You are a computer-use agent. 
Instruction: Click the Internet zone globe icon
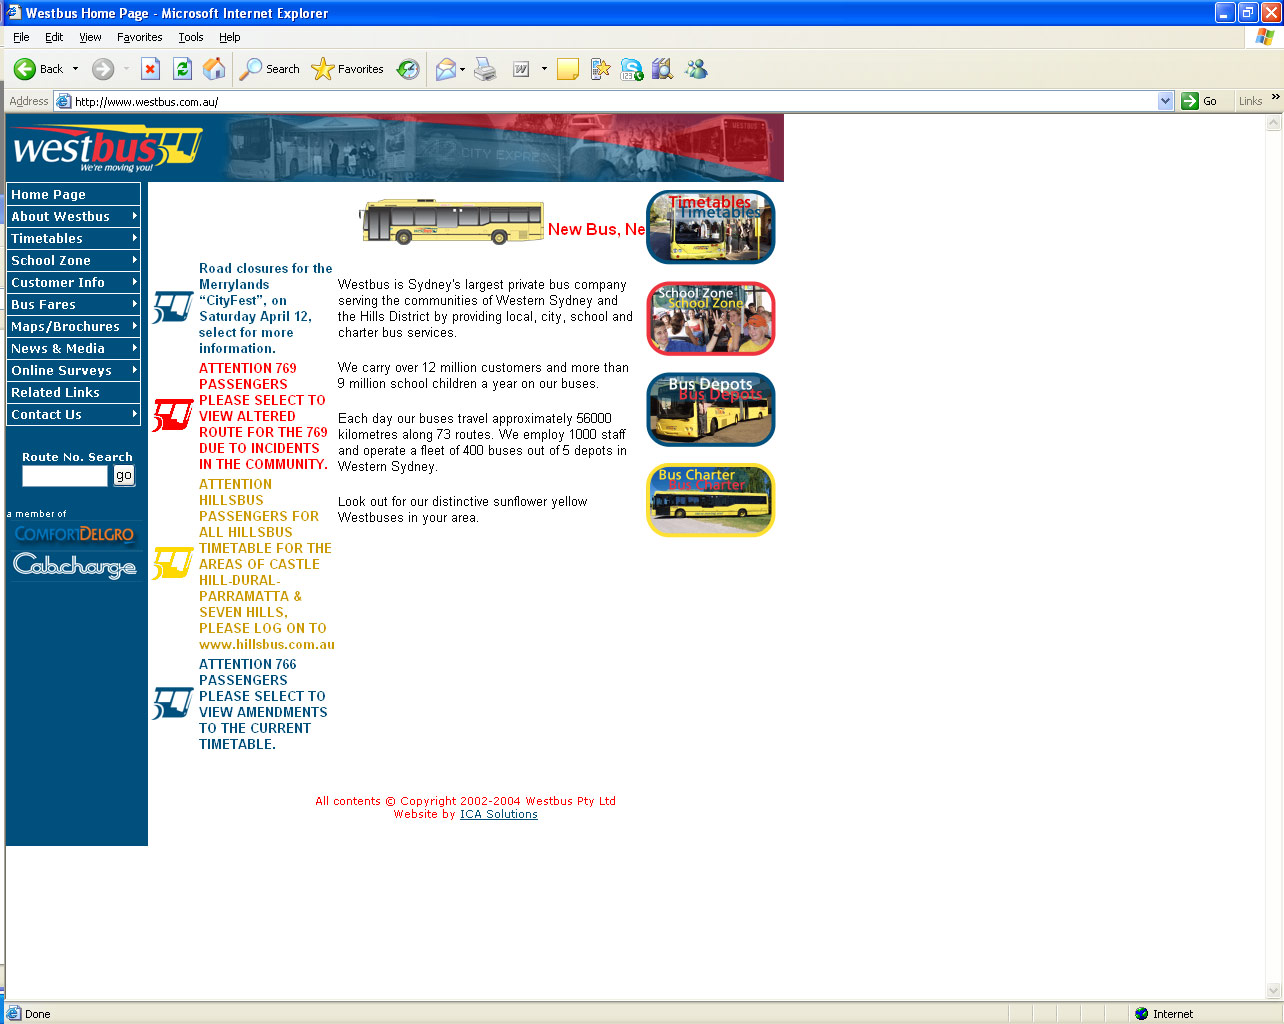(1141, 1013)
